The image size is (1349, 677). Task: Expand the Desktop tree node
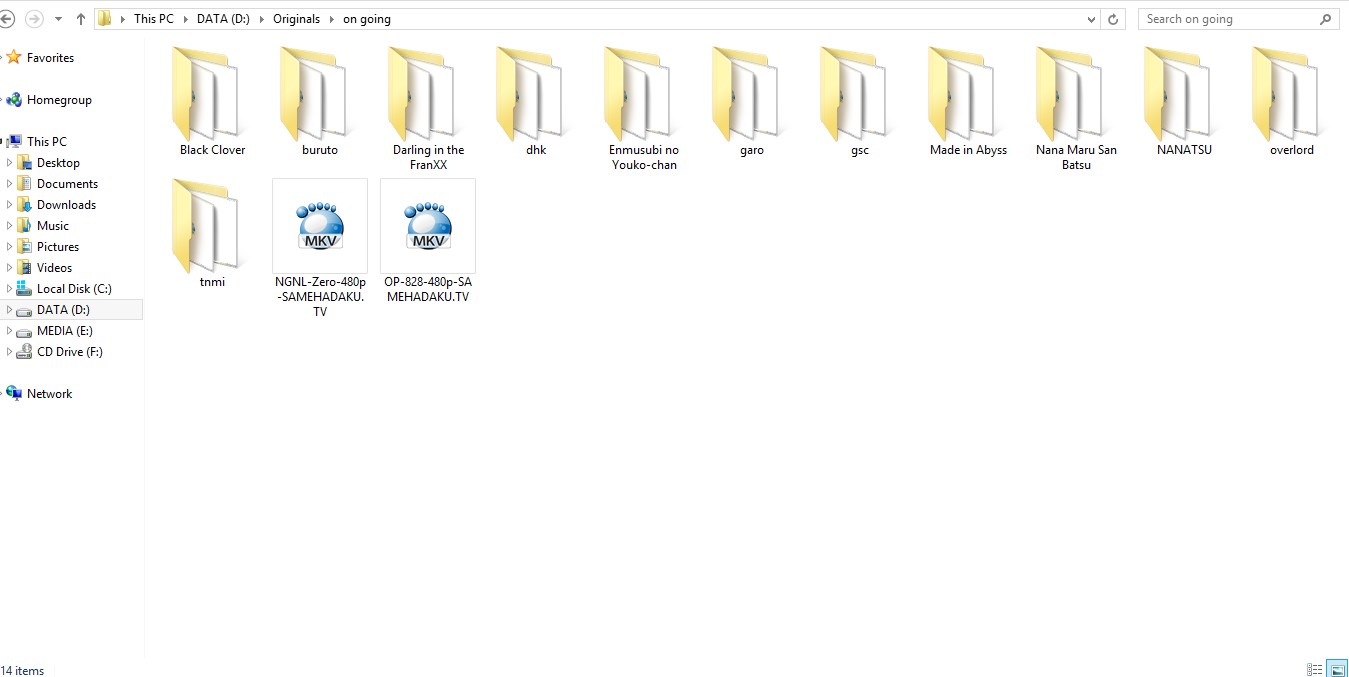(x=10, y=162)
